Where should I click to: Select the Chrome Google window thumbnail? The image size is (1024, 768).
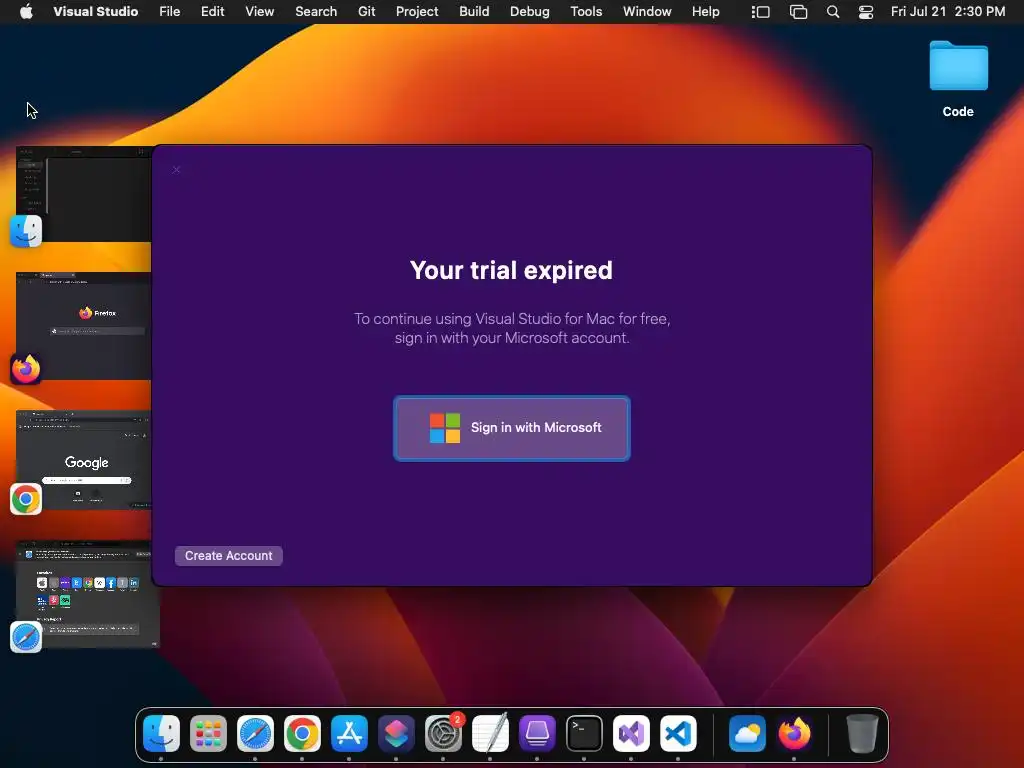pyautogui.click(x=84, y=460)
